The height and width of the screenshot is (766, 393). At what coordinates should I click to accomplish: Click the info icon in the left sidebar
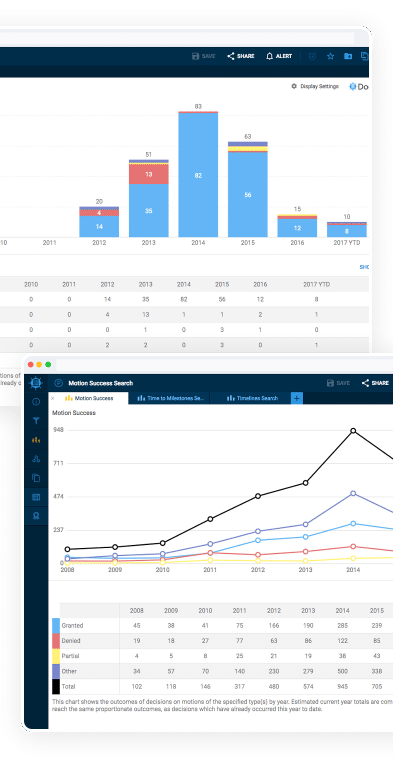pos(36,402)
